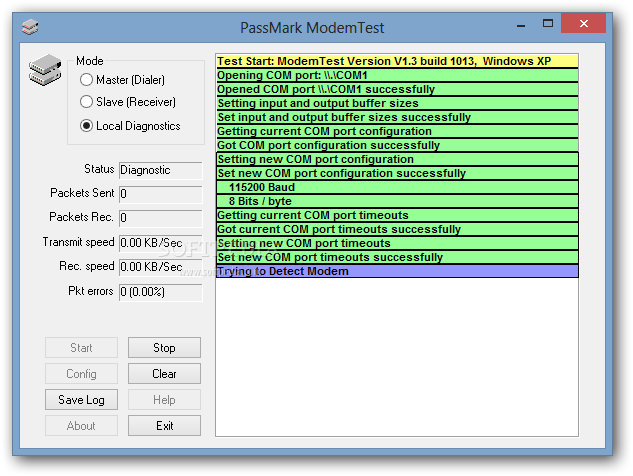Maximize the PassMark ModemTest window

click(548, 23)
